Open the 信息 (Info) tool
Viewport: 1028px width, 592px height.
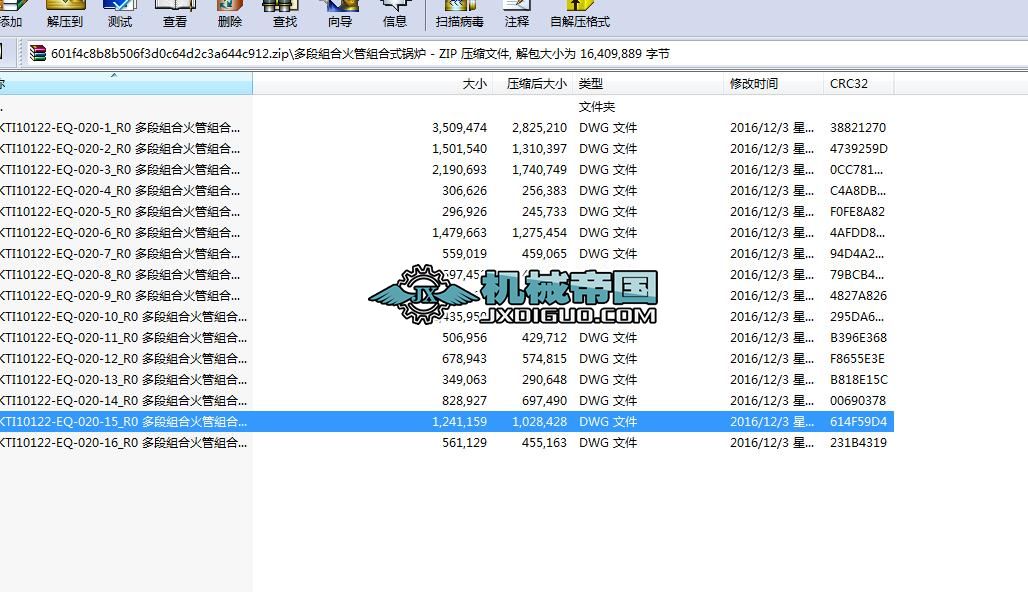pyautogui.click(x=395, y=14)
